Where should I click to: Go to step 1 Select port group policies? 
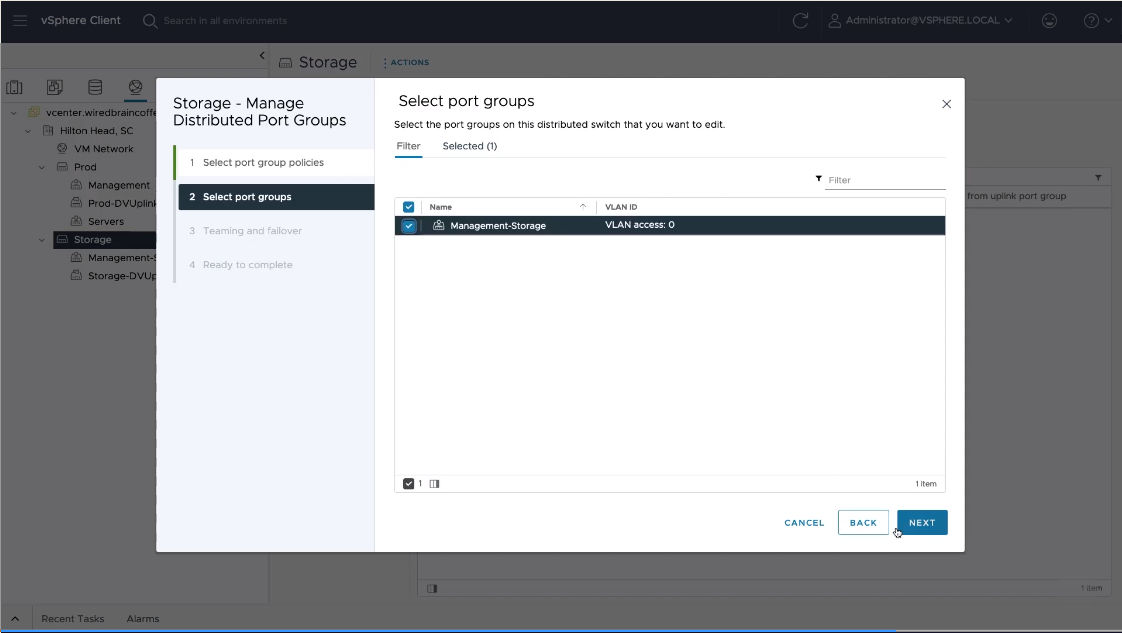pyautogui.click(x=263, y=163)
